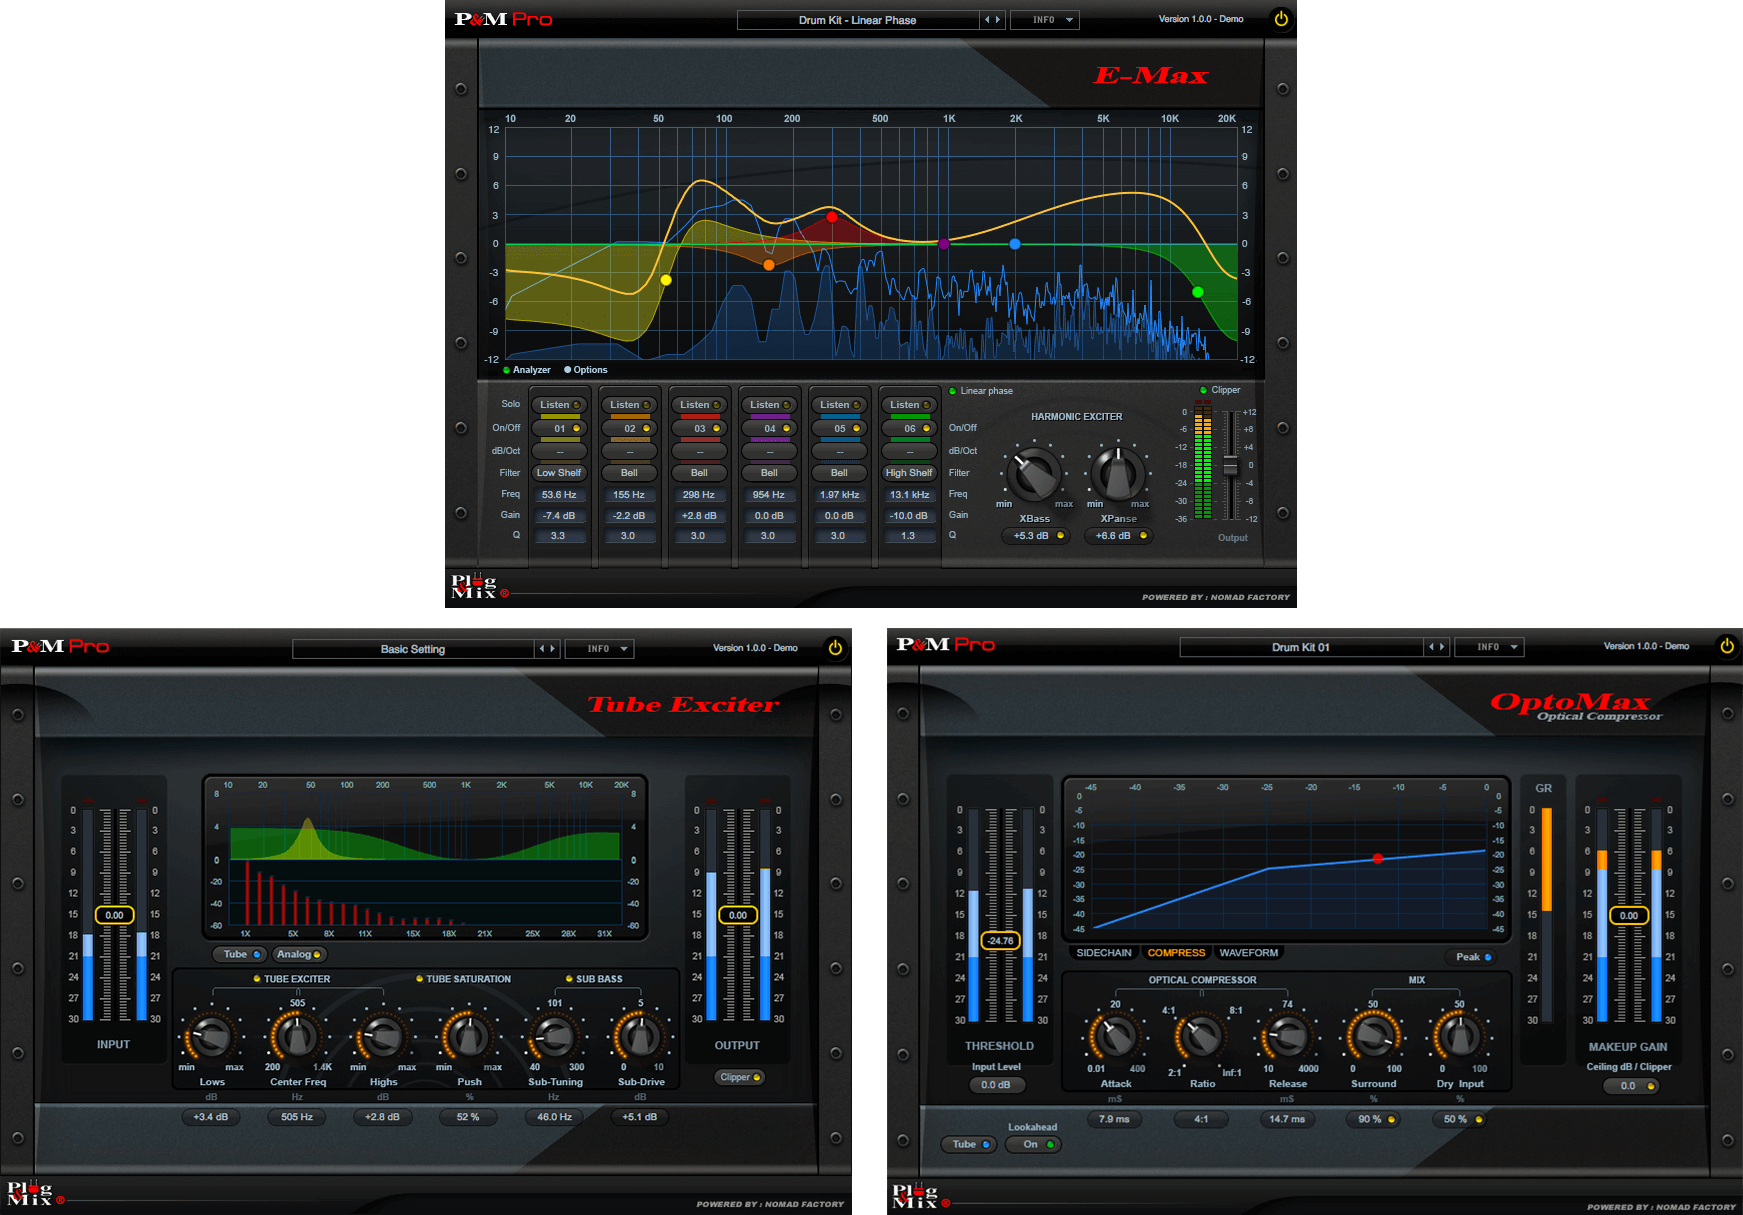Click the Dry Input mix knob
The image size is (1743, 1215).
click(1459, 1037)
